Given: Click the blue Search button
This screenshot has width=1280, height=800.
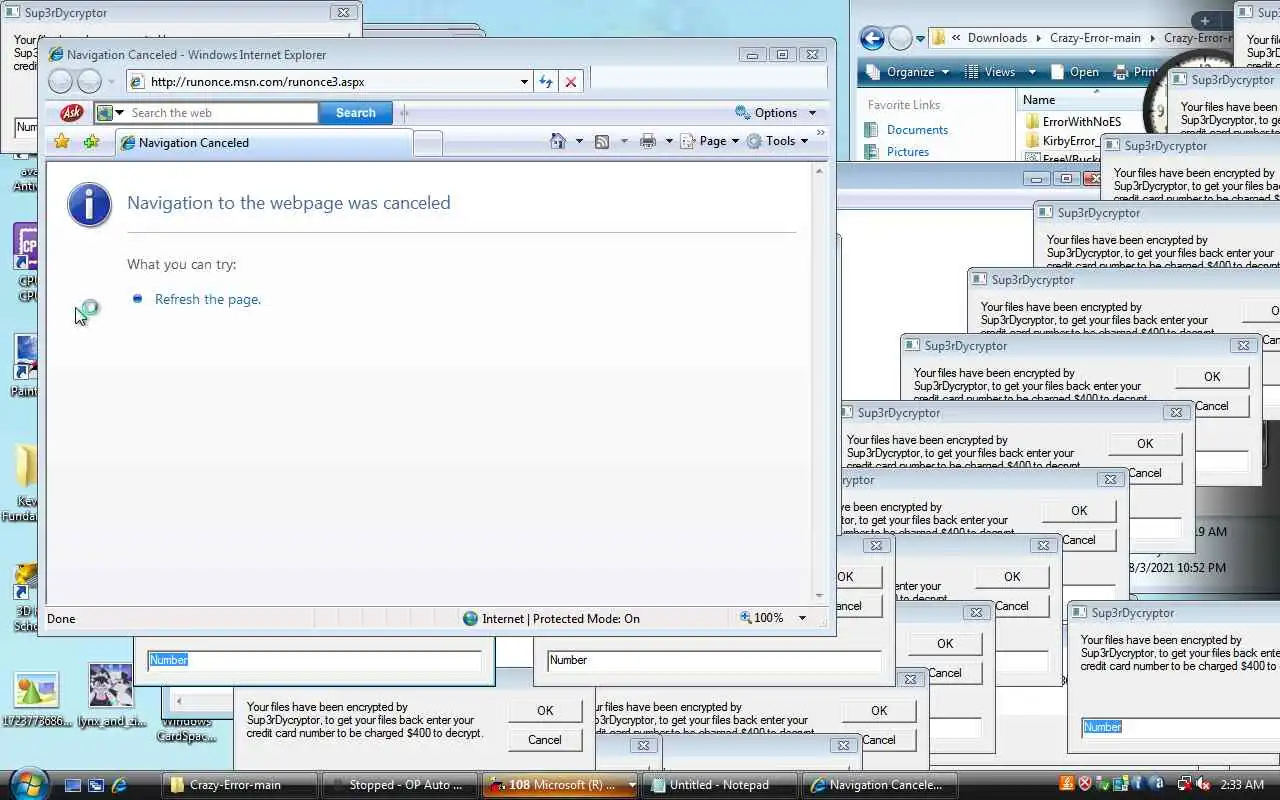Looking at the screenshot, I should click(355, 113).
